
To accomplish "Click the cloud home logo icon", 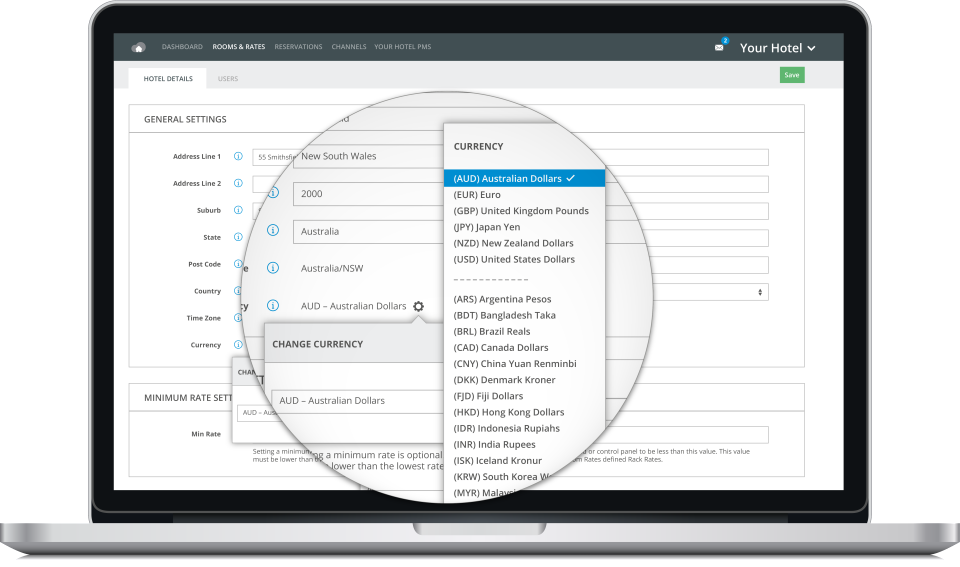I will pos(138,47).
